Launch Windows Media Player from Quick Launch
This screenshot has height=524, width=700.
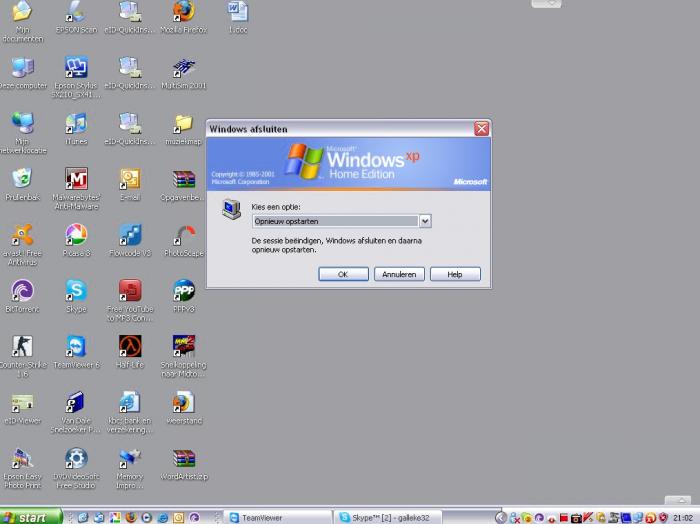[146, 517]
